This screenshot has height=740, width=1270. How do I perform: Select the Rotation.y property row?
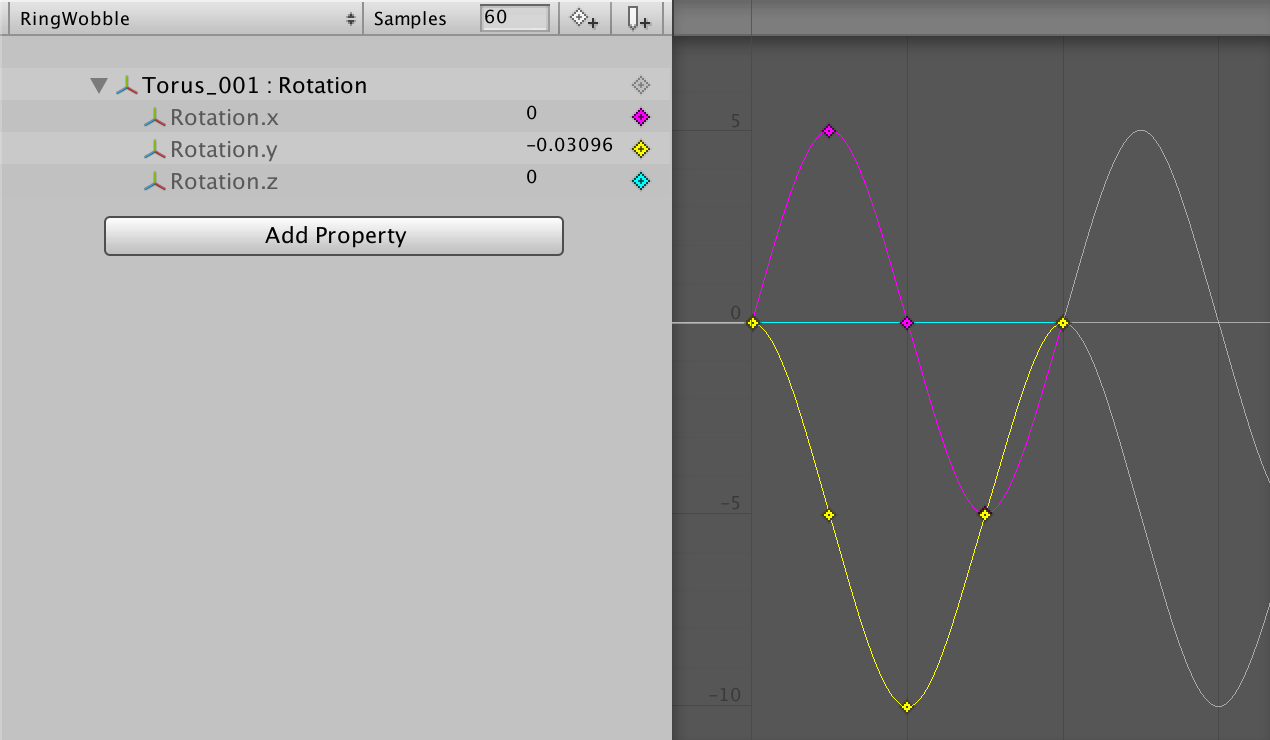(x=224, y=150)
